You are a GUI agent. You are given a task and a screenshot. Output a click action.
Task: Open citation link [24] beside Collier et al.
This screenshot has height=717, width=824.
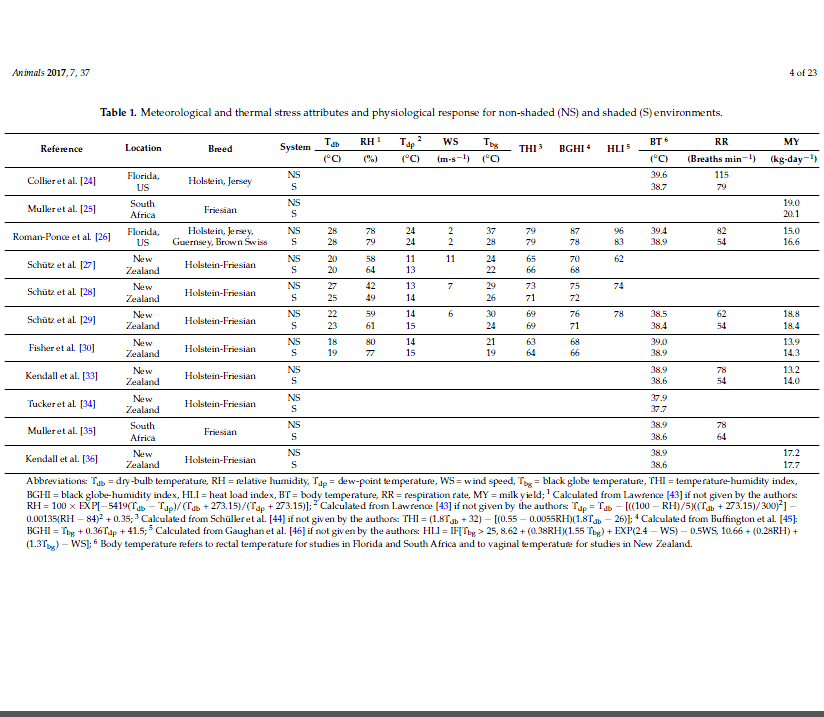point(88,181)
